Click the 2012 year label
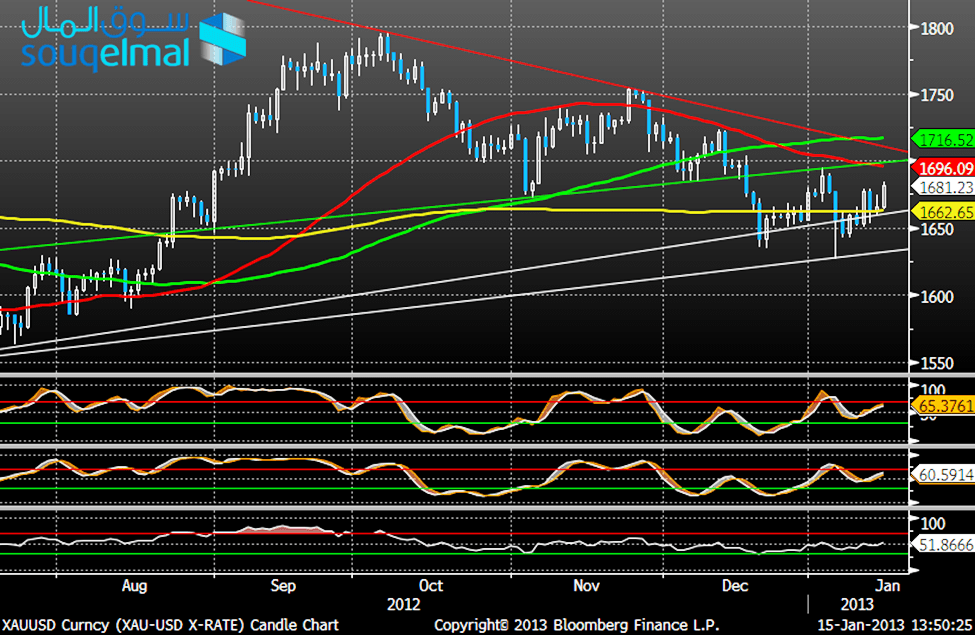 coord(404,605)
